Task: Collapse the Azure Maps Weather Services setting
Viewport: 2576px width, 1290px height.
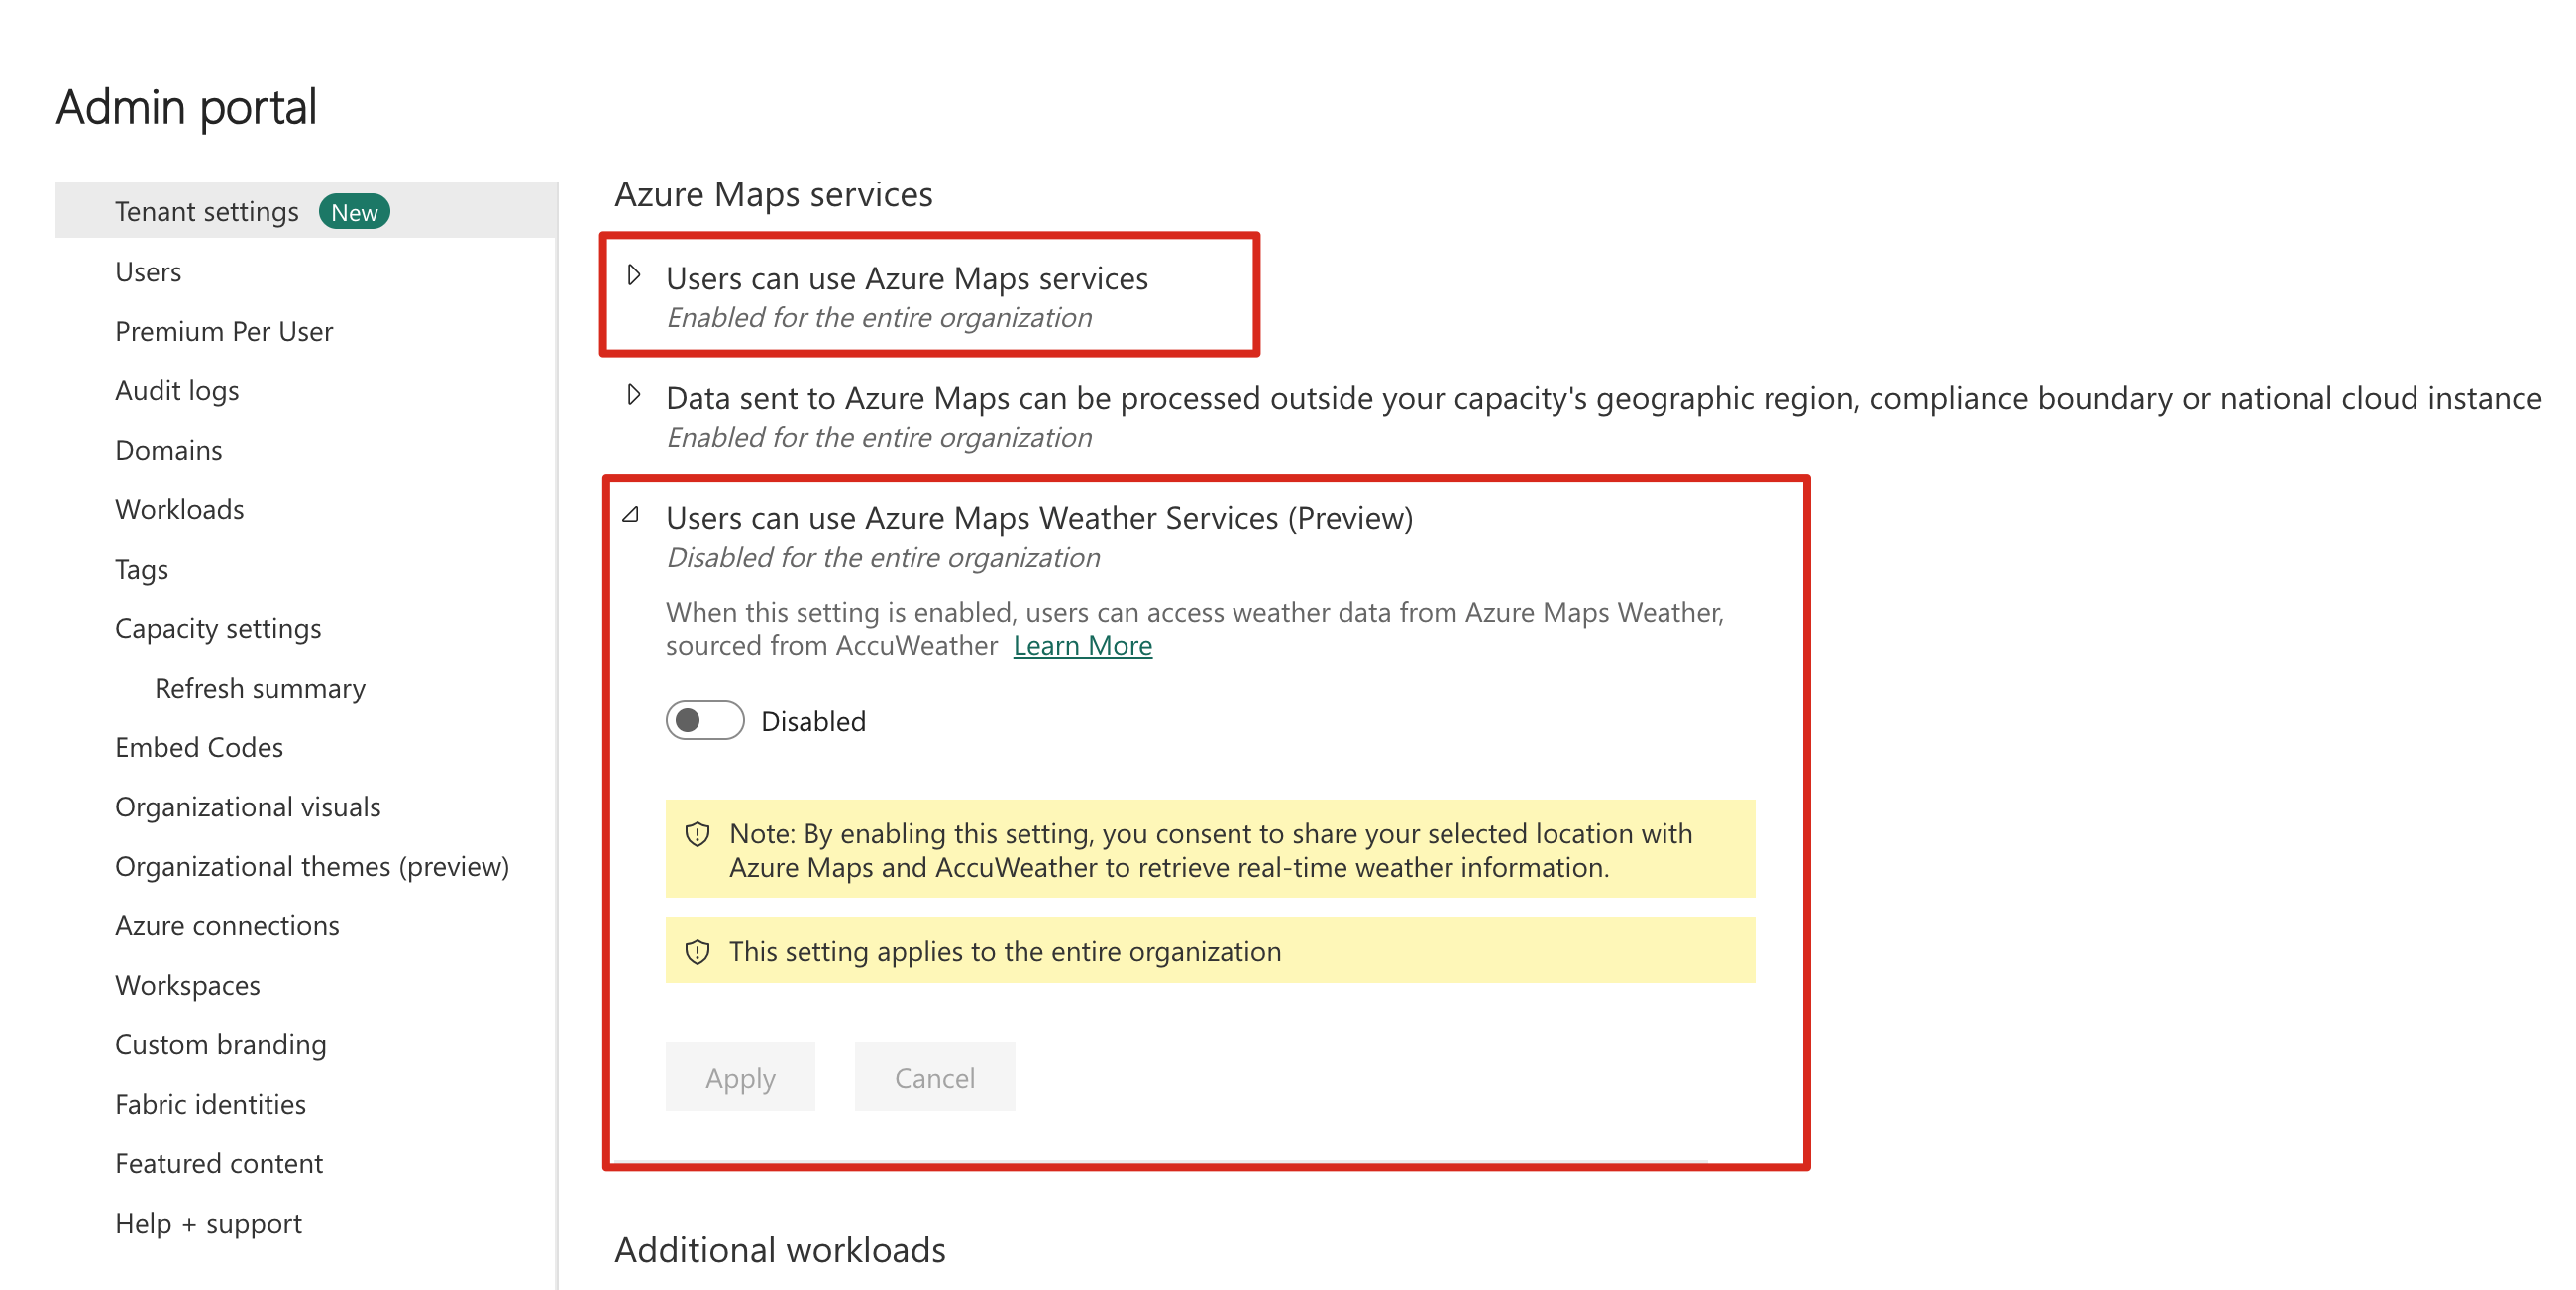Action: [631, 515]
